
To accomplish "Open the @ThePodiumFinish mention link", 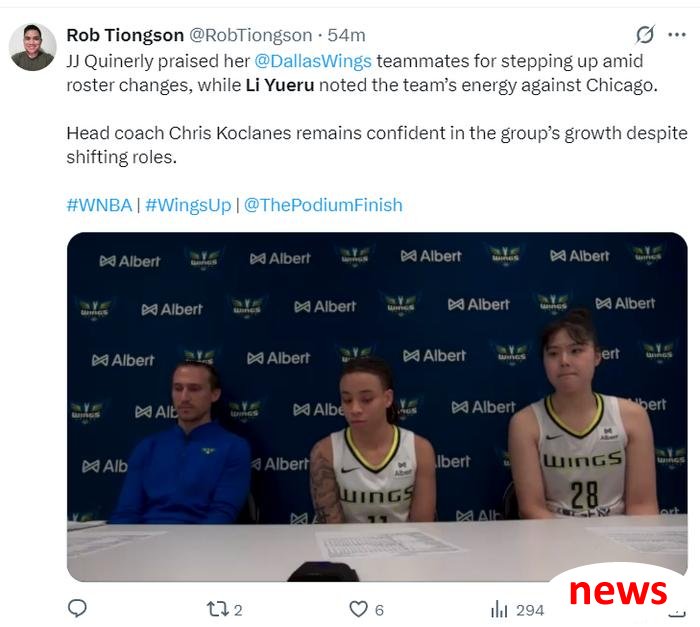I will 323,205.
